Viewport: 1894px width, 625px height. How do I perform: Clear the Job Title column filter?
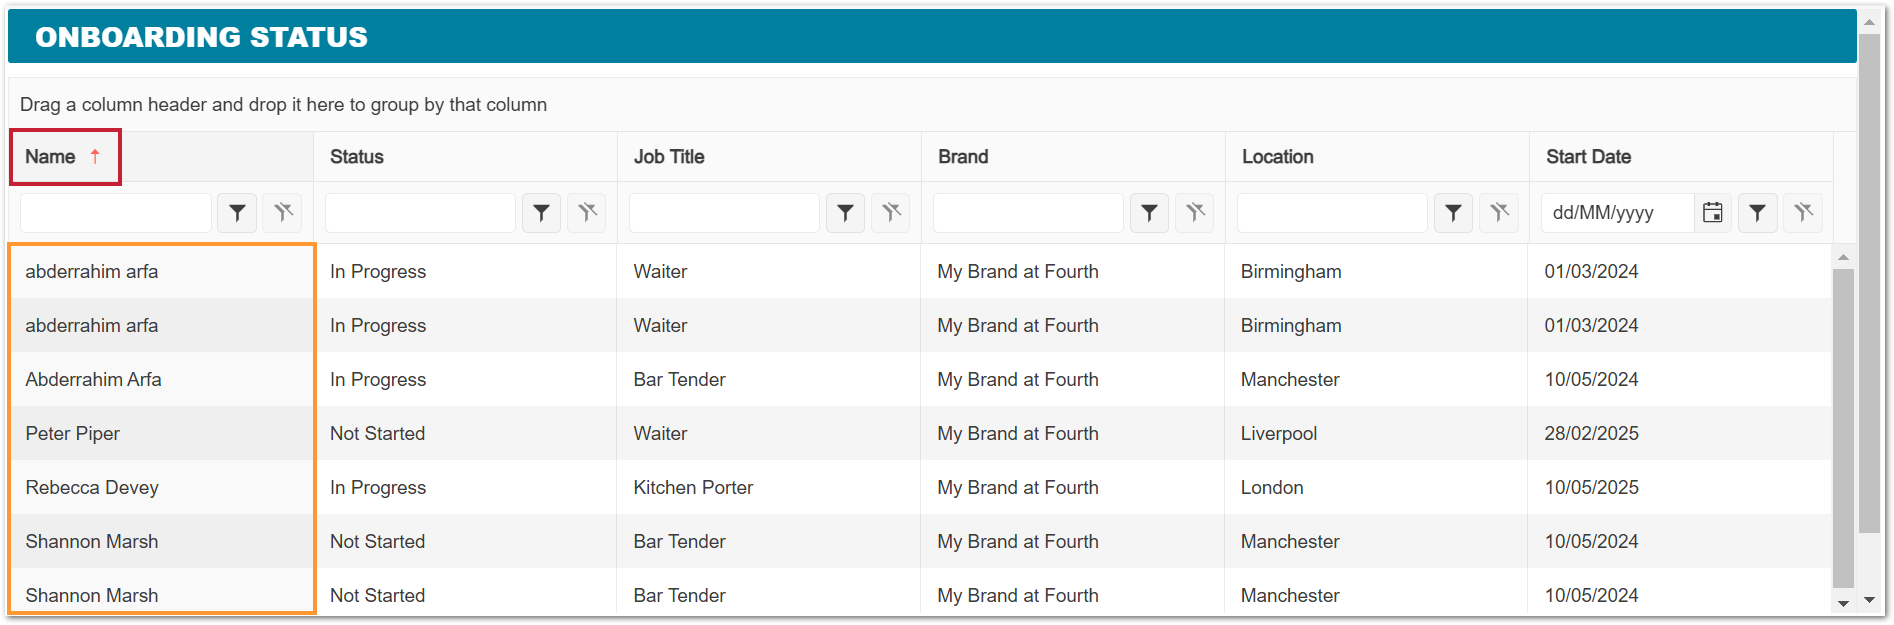[x=891, y=213]
